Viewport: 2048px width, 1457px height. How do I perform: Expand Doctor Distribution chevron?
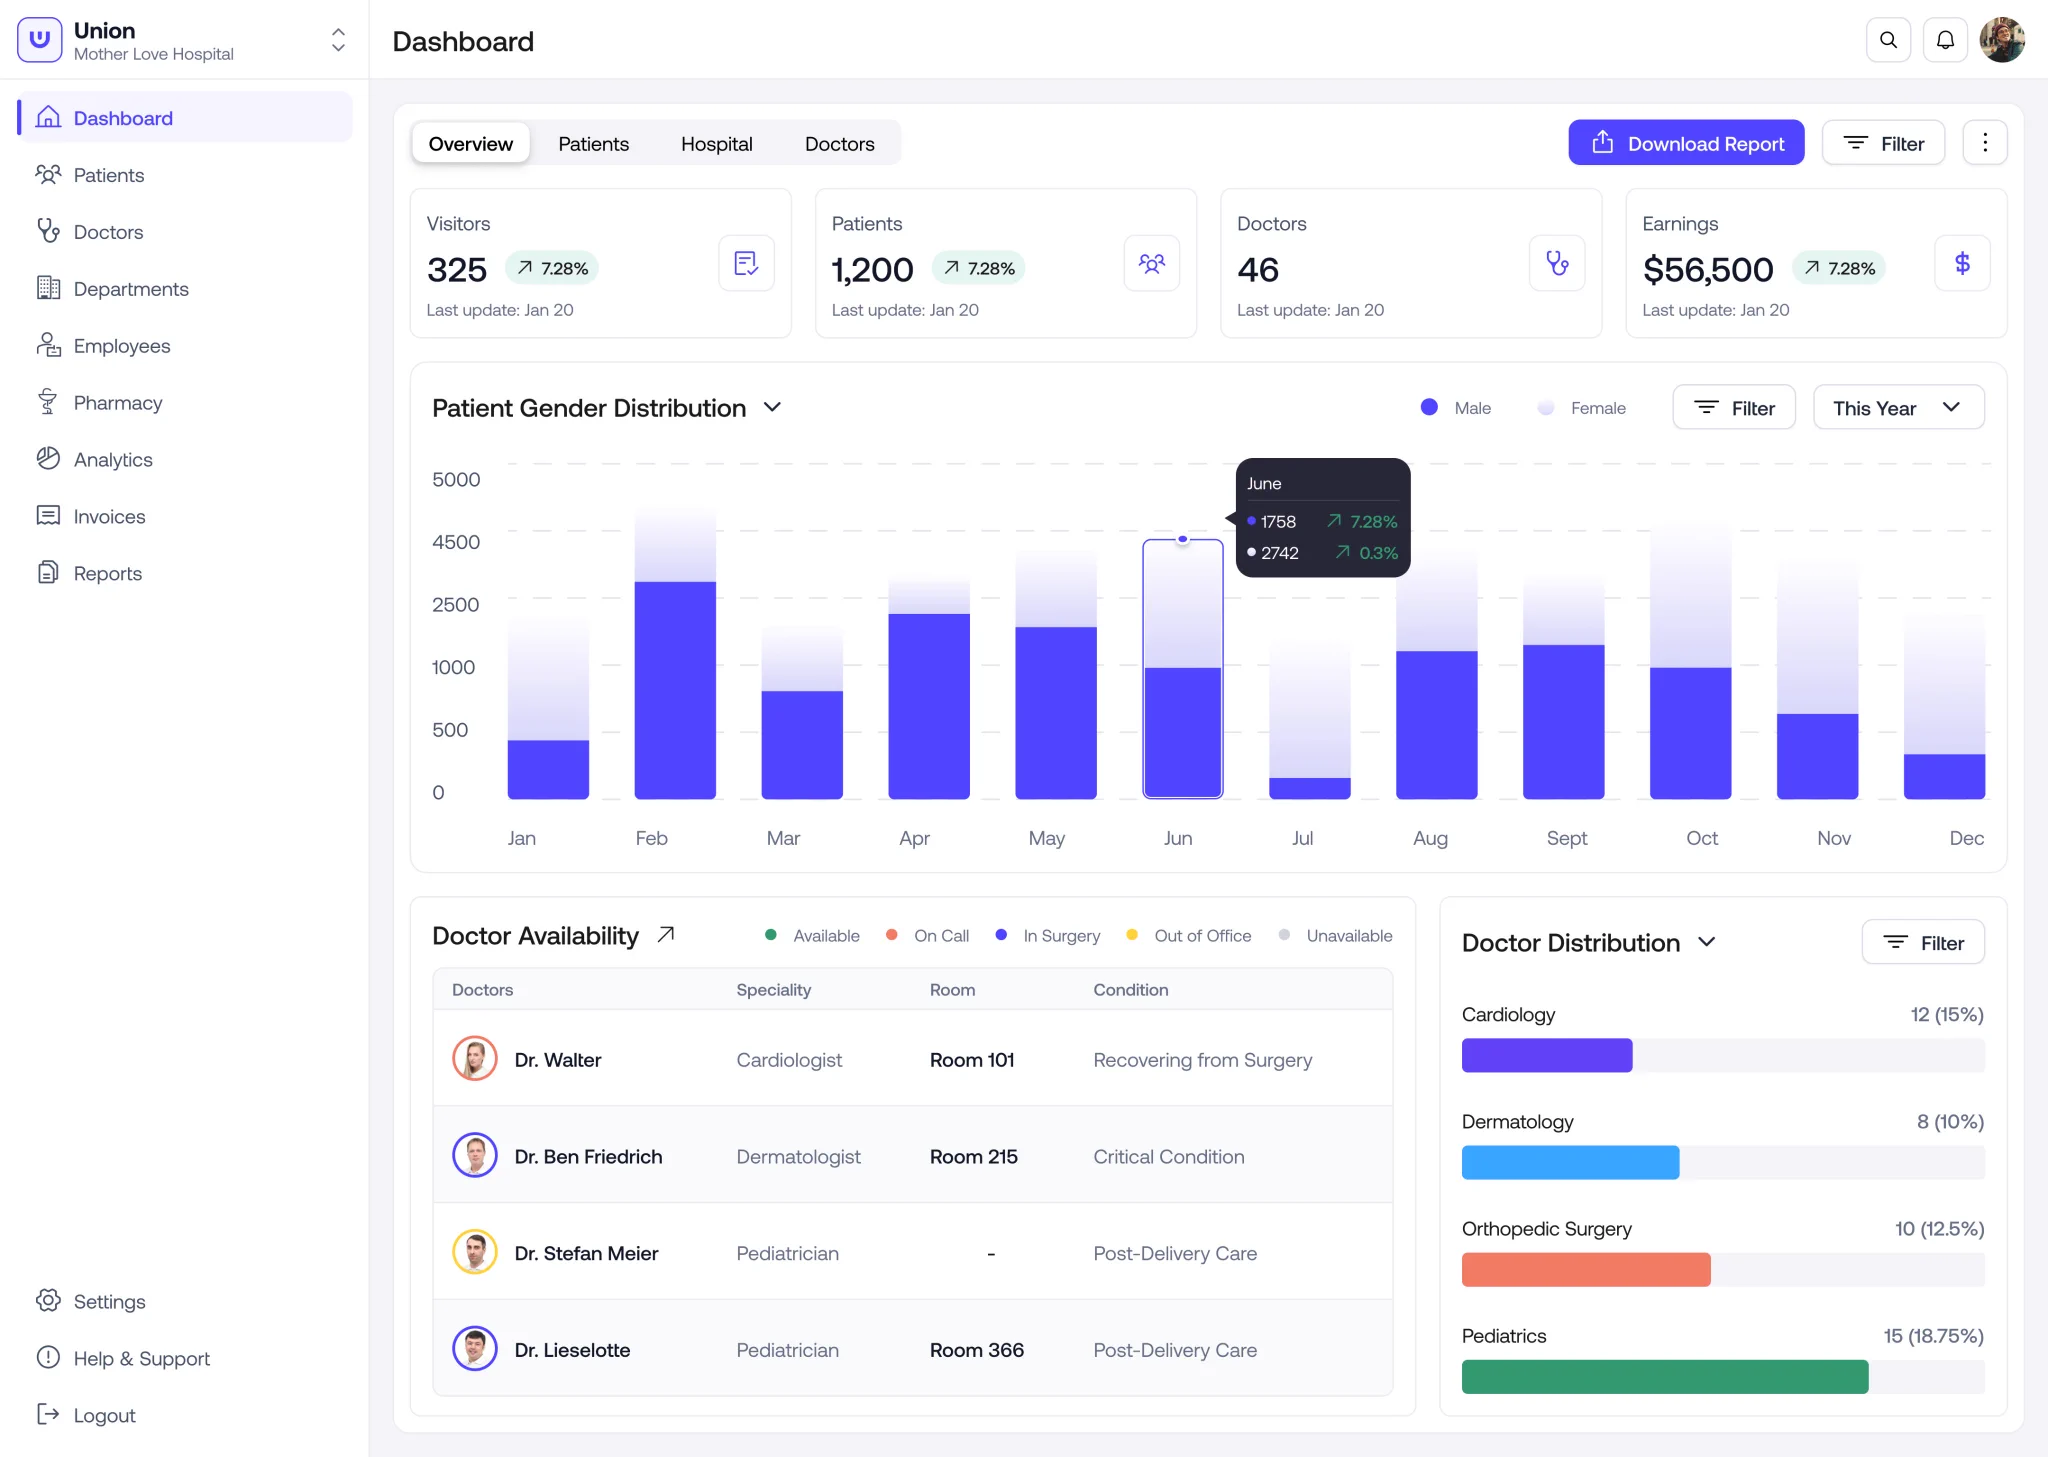tap(1707, 942)
